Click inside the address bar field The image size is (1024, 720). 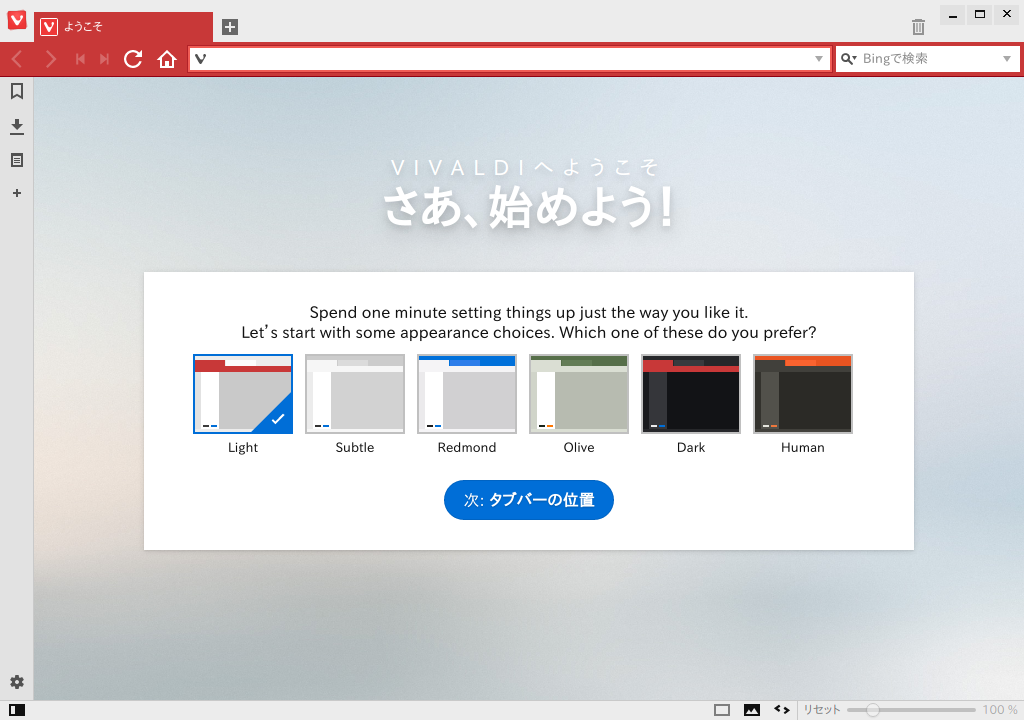(x=509, y=59)
